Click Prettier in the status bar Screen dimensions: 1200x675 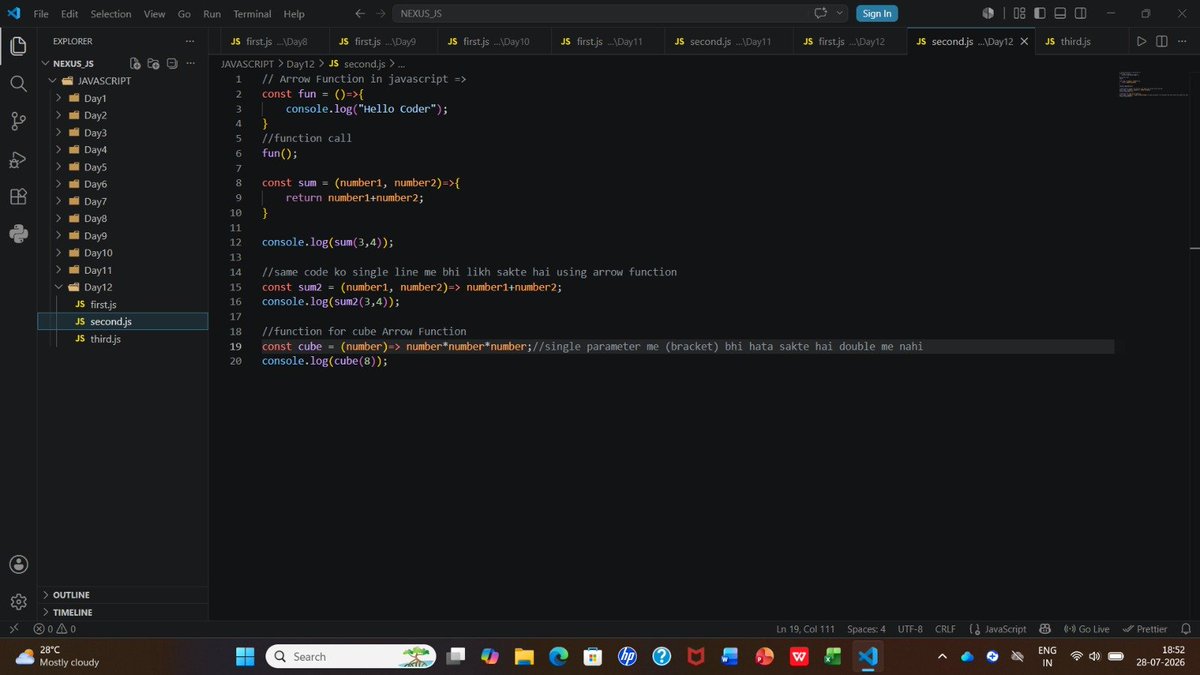1144,629
